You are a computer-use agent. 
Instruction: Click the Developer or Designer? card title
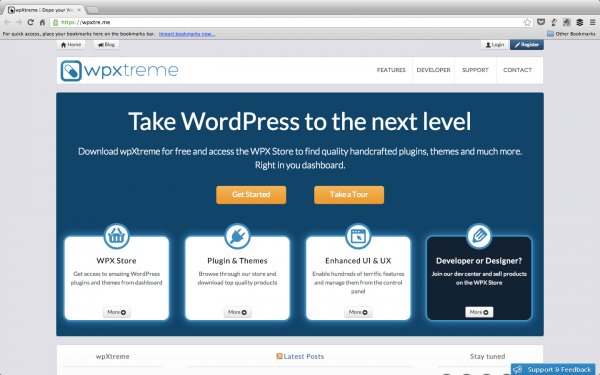479,261
